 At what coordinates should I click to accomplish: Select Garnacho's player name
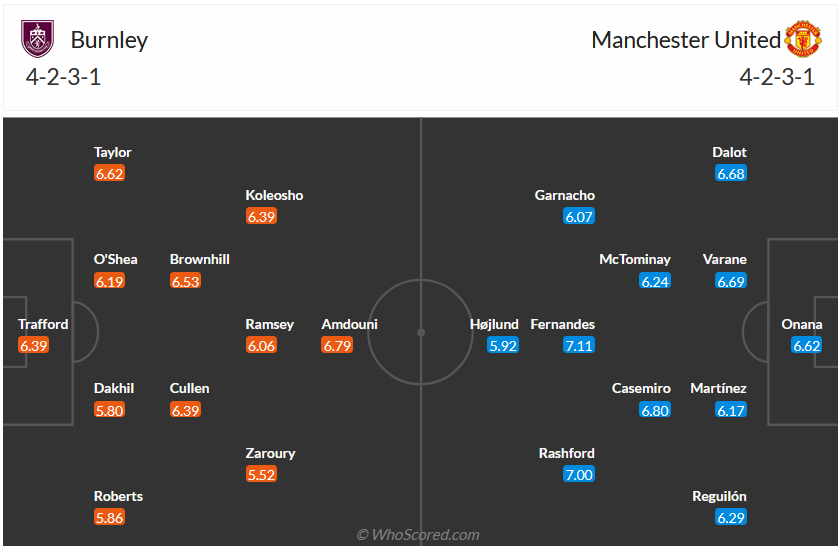(x=565, y=195)
